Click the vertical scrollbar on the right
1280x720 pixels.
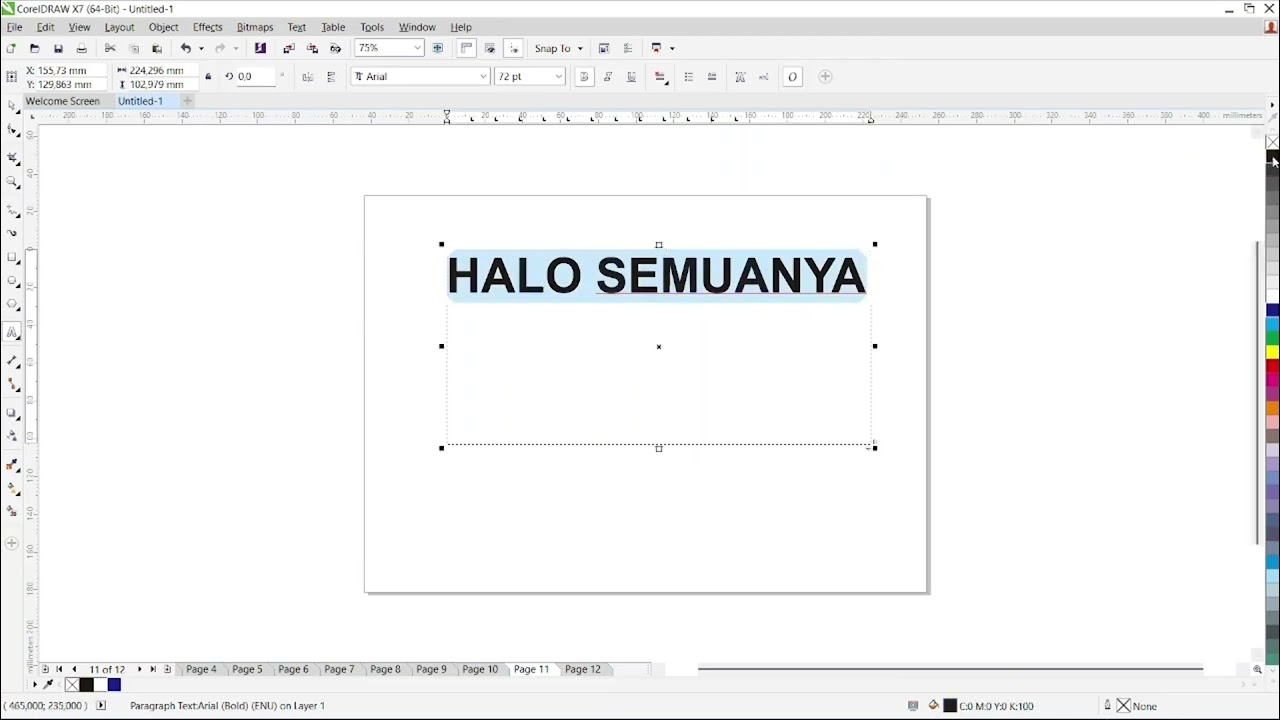click(1258, 392)
